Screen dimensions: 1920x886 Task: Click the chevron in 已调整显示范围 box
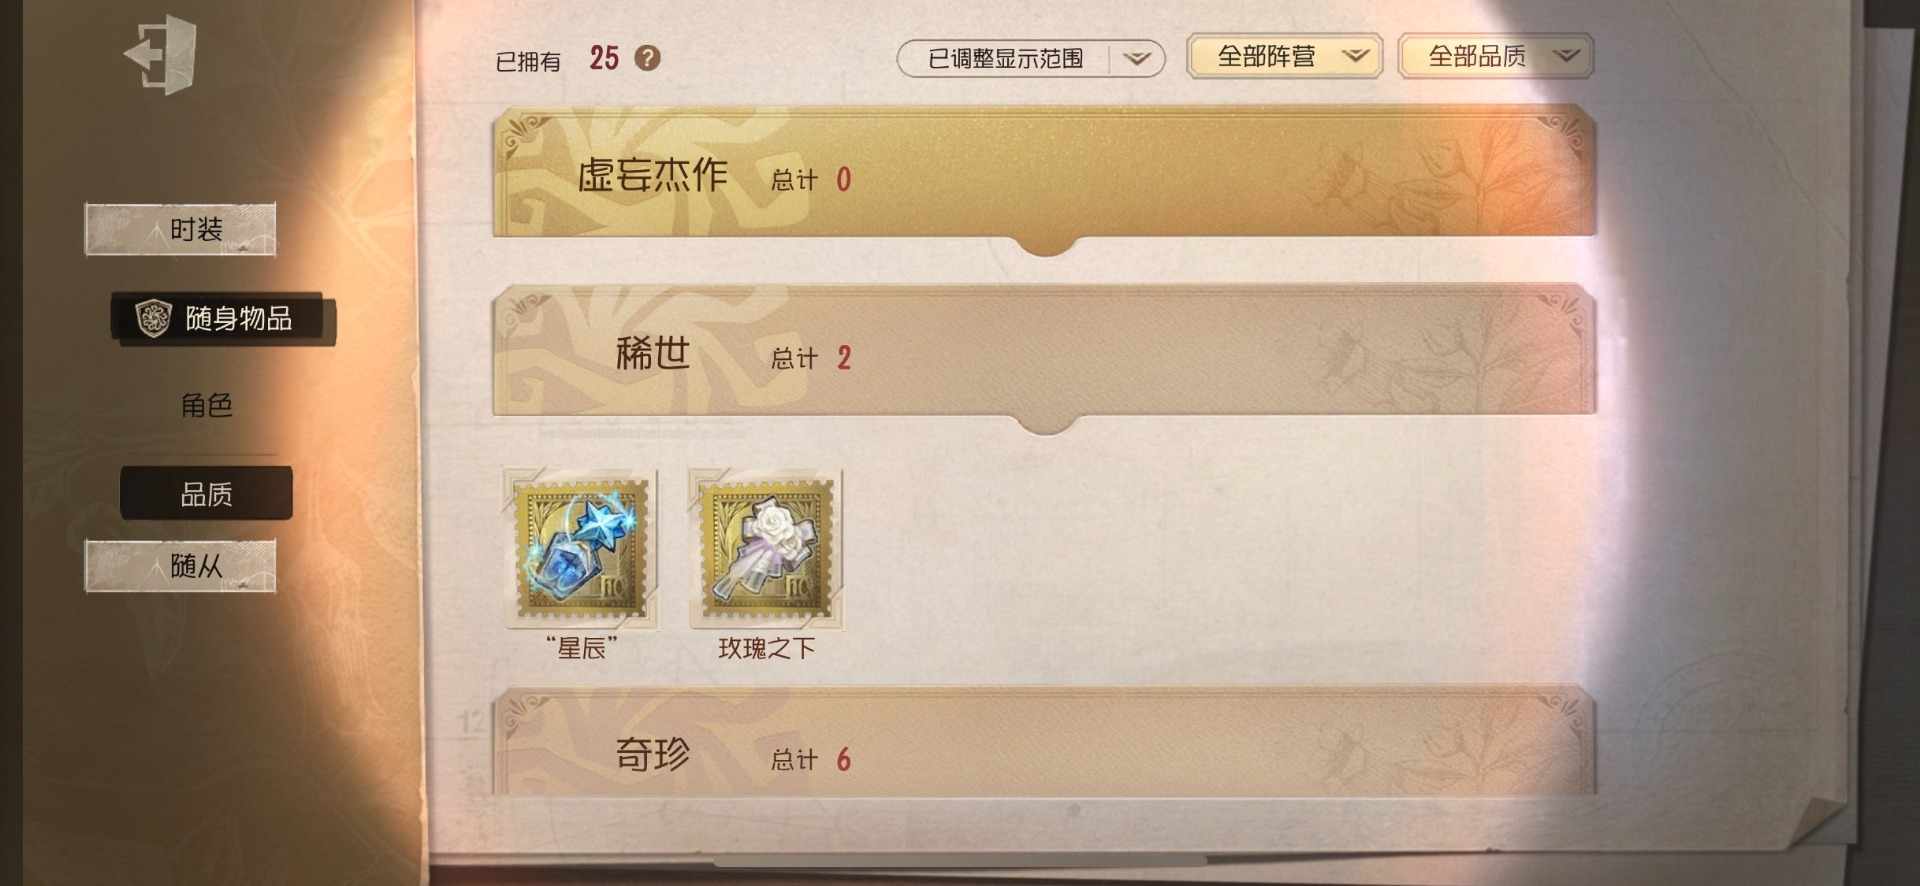[x=1136, y=59]
